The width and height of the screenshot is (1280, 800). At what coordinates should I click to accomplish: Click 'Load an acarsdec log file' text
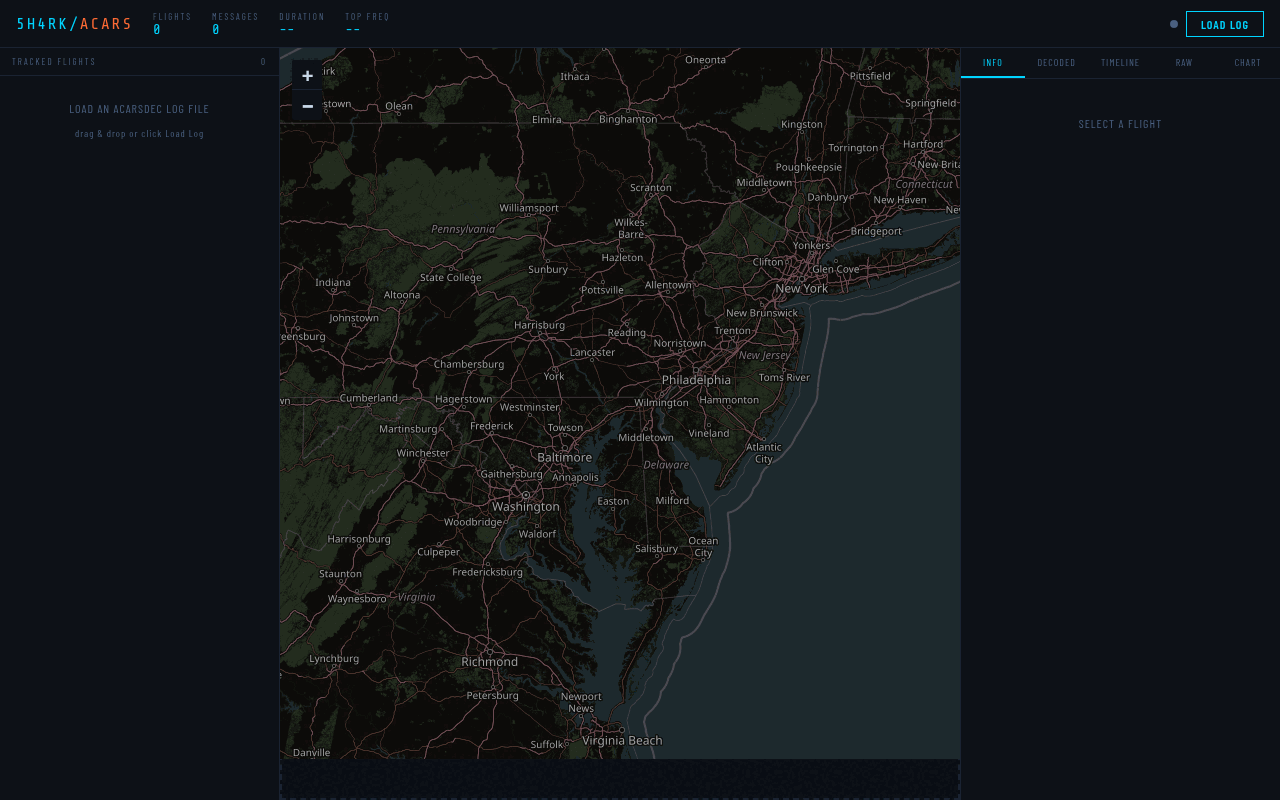(x=139, y=109)
